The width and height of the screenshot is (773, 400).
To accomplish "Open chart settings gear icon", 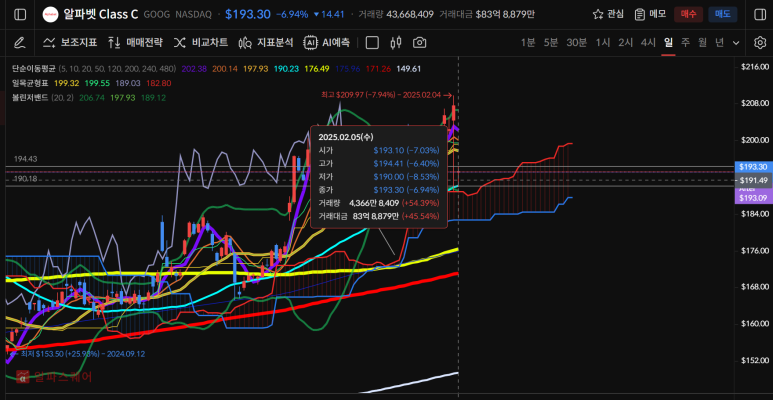I will (x=759, y=43).
